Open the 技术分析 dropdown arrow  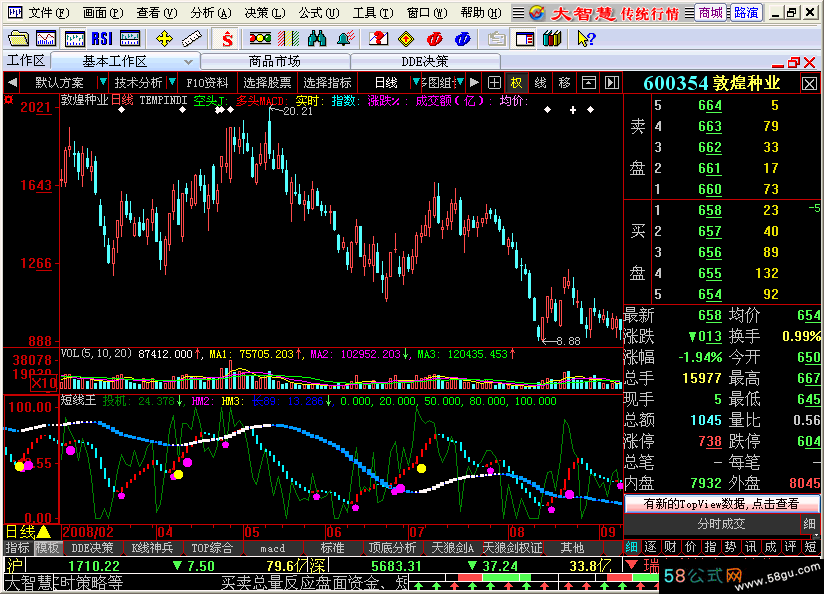(x=171, y=83)
